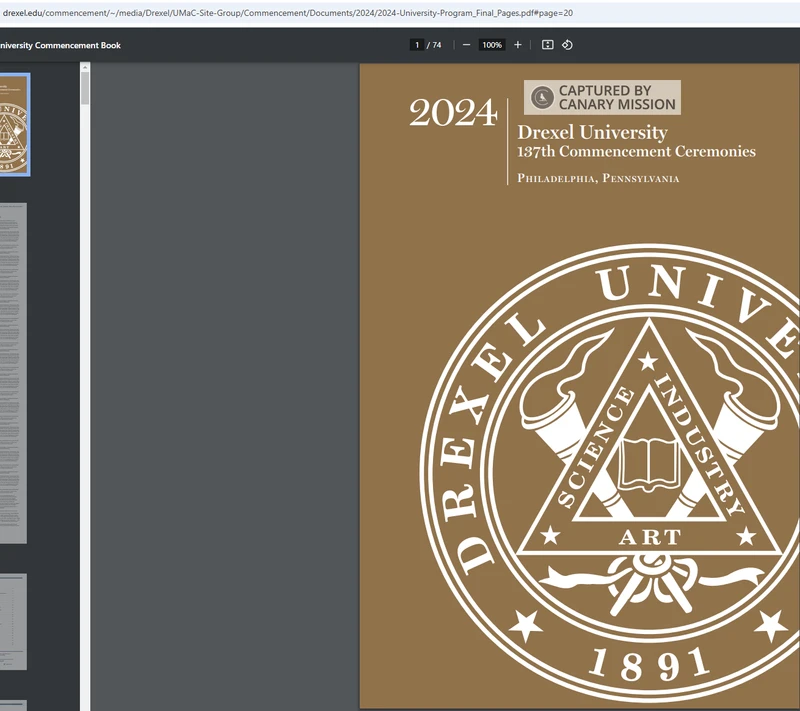This screenshot has height=711, width=800.
Task: Click the "/ 74" total page count
Action: point(434,45)
